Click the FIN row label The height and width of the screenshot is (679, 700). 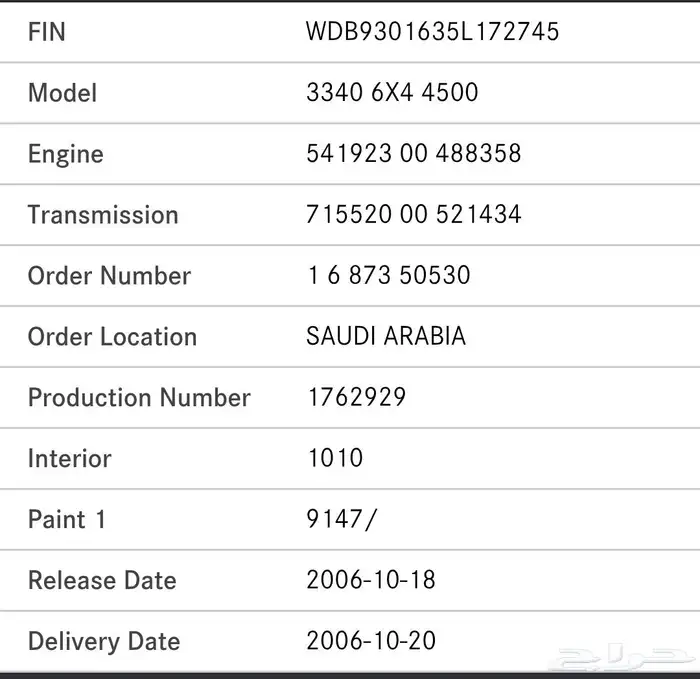tap(47, 32)
